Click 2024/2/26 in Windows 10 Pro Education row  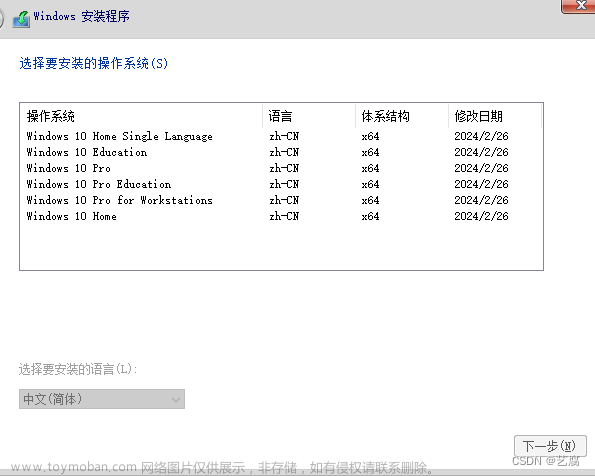click(x=481, y=184)
